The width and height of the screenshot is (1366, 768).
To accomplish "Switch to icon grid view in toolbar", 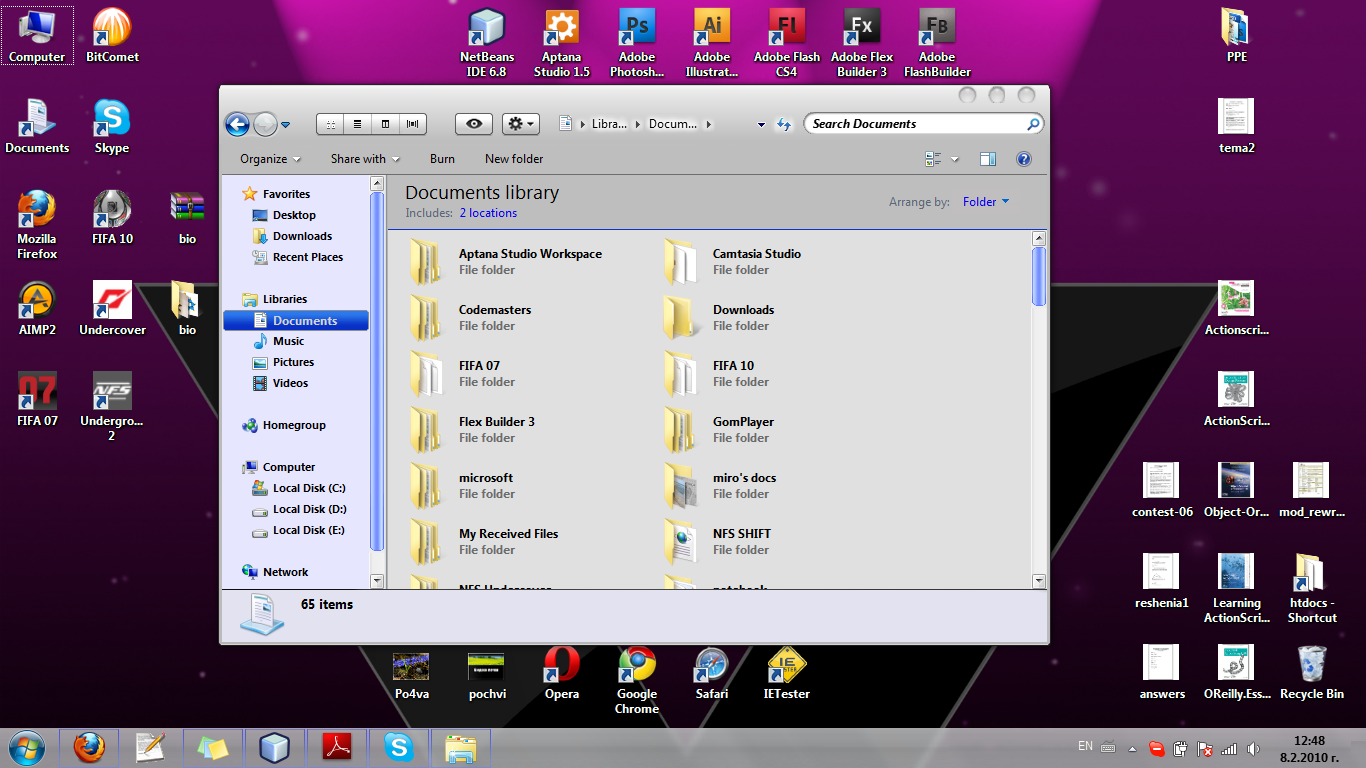I will (x=330, y=124).
